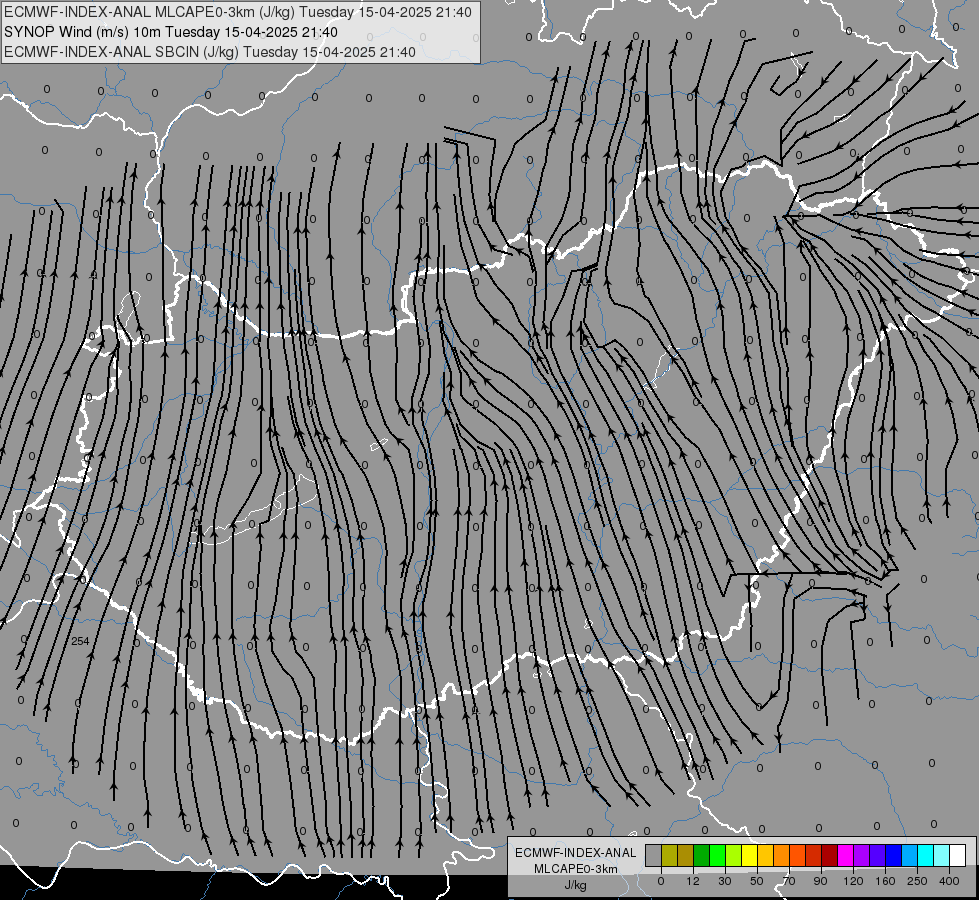Select the 30 value on legend scale
Viewport: 979px width, 900px height.
click(725, 881)
